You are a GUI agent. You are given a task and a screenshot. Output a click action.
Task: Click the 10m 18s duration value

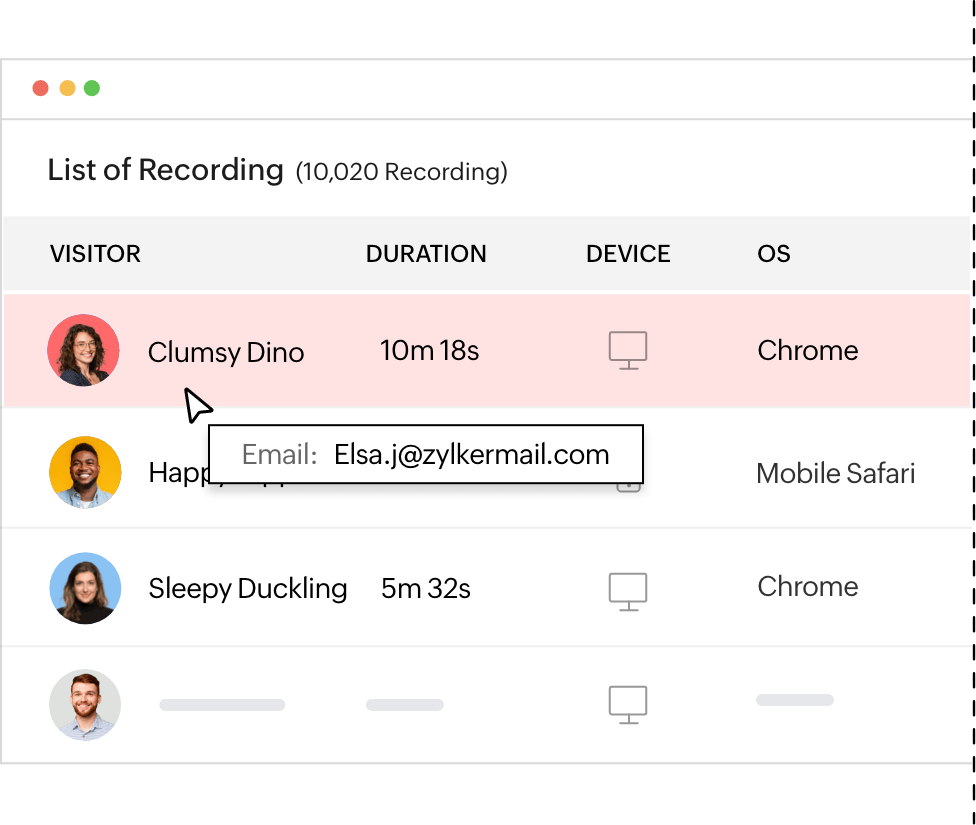(x=430, y=351)
